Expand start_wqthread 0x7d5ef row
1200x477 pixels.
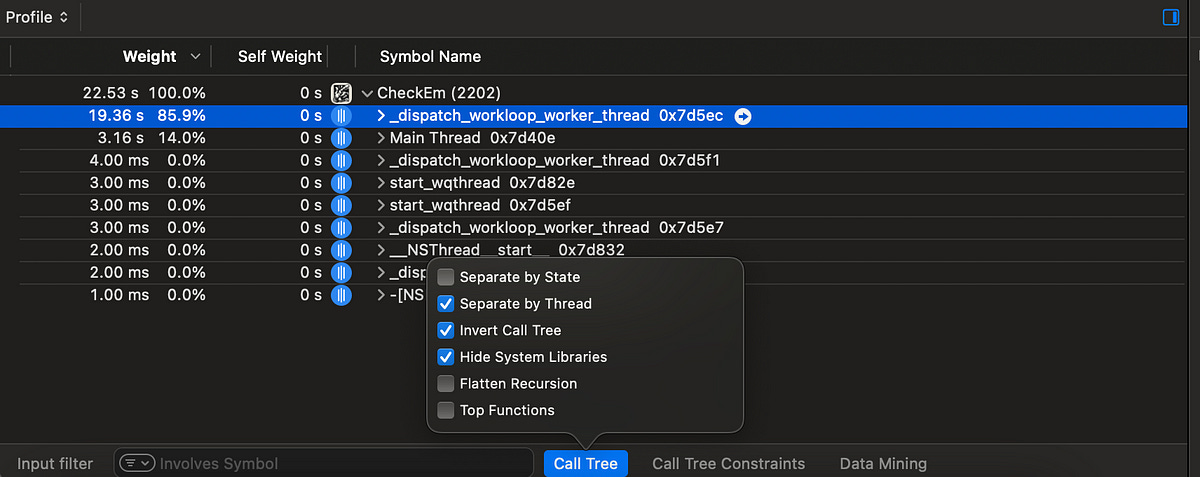pos(381,205)
